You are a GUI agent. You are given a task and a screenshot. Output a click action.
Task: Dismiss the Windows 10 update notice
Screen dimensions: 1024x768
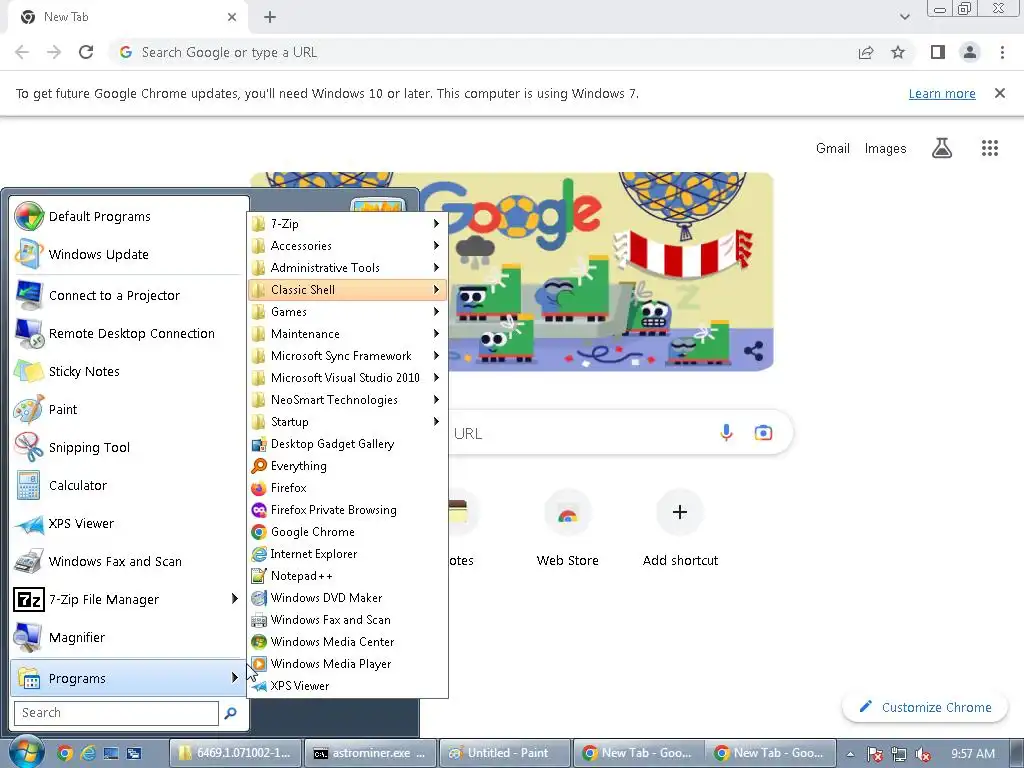(999, 93)
